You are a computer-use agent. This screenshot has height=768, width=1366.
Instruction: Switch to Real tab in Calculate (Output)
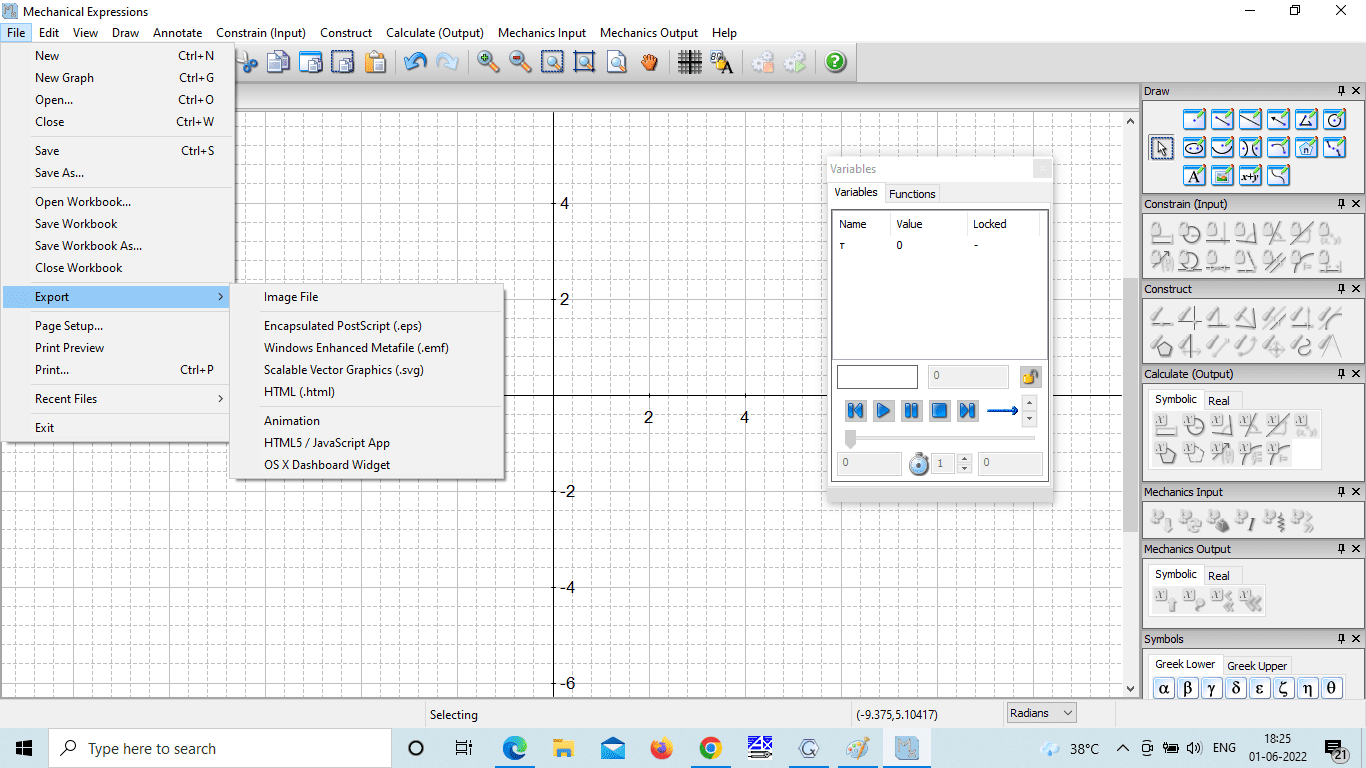[1219, 401]
